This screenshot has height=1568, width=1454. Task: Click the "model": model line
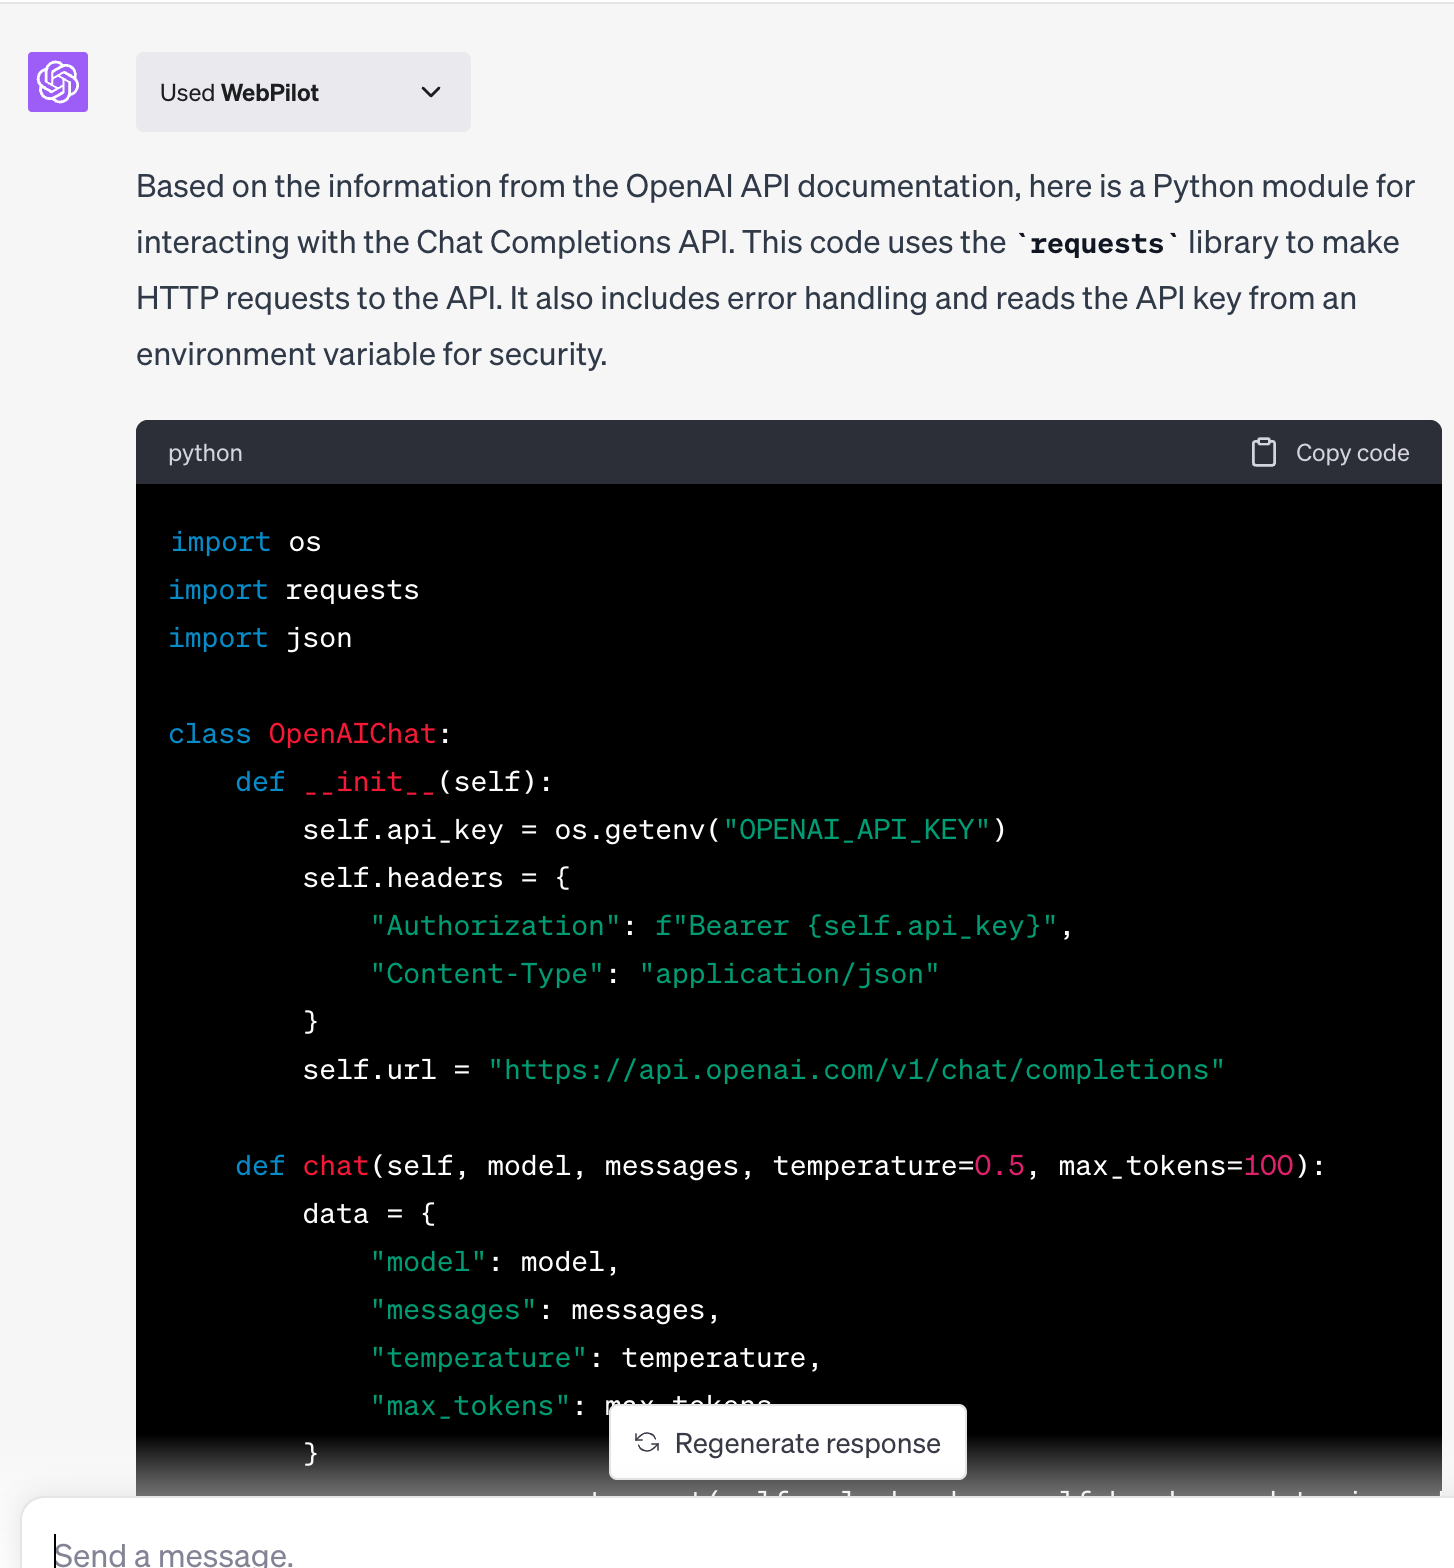(x=495, y=1262)
